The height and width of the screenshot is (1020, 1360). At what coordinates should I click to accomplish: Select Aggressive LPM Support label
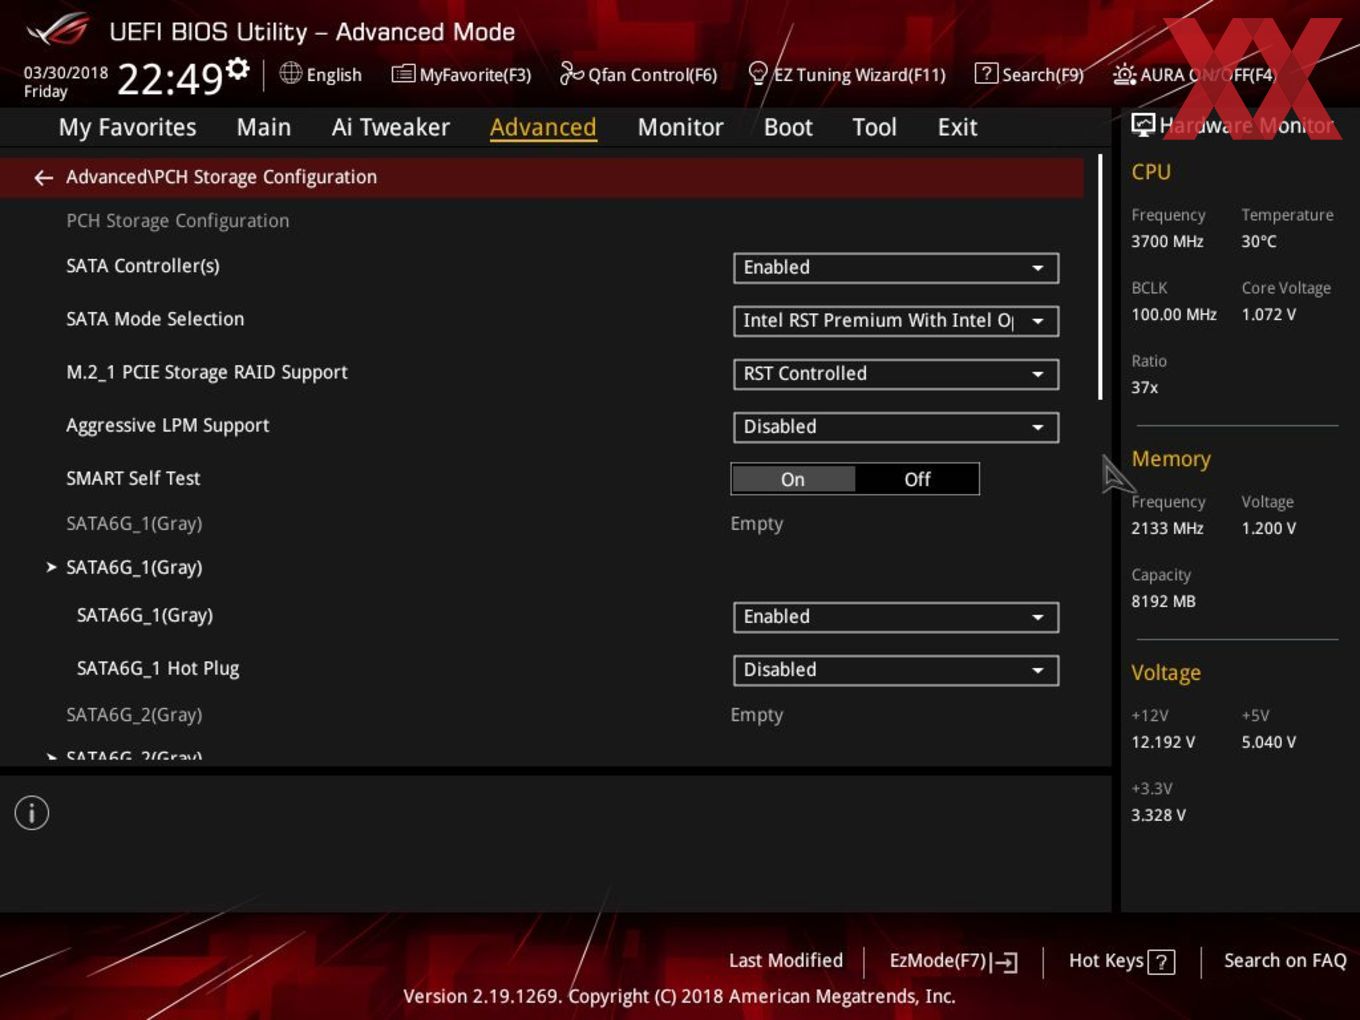168,425
